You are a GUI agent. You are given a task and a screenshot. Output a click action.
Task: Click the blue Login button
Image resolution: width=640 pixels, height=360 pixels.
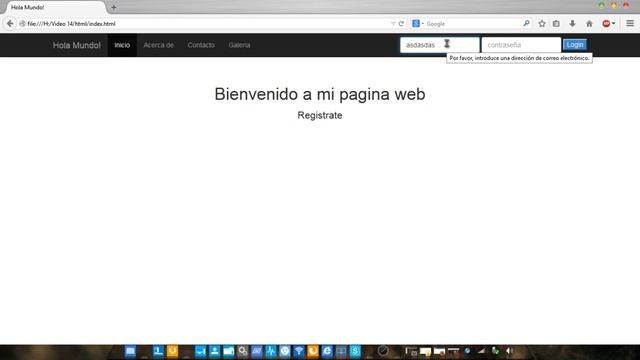(x=575, y=44)
